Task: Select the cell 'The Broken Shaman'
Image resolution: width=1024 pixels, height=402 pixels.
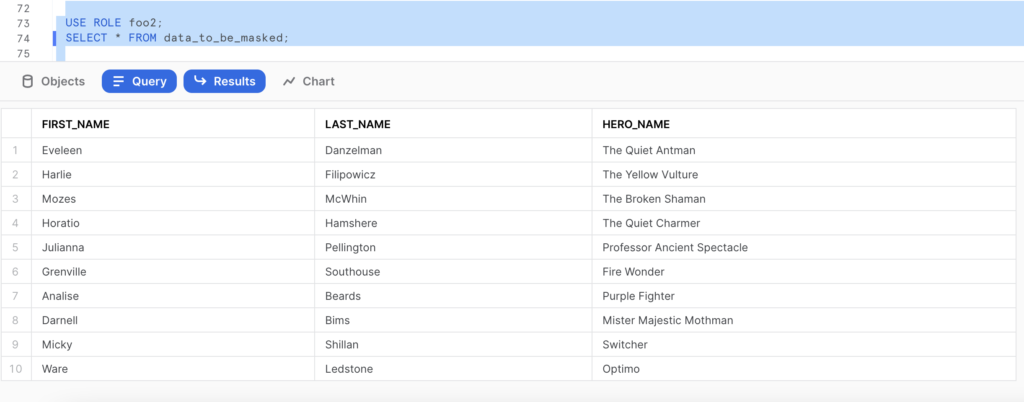Action: point(804,199)
